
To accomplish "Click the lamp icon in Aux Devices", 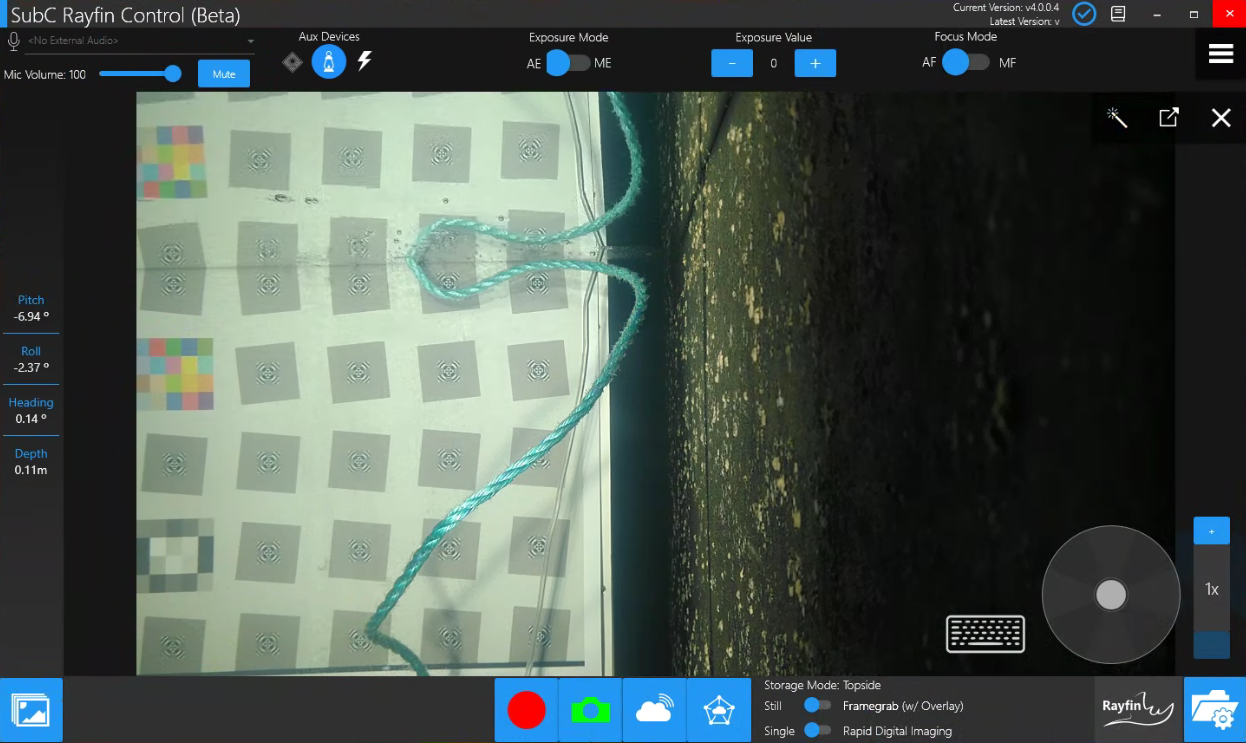I will [329, 62].
